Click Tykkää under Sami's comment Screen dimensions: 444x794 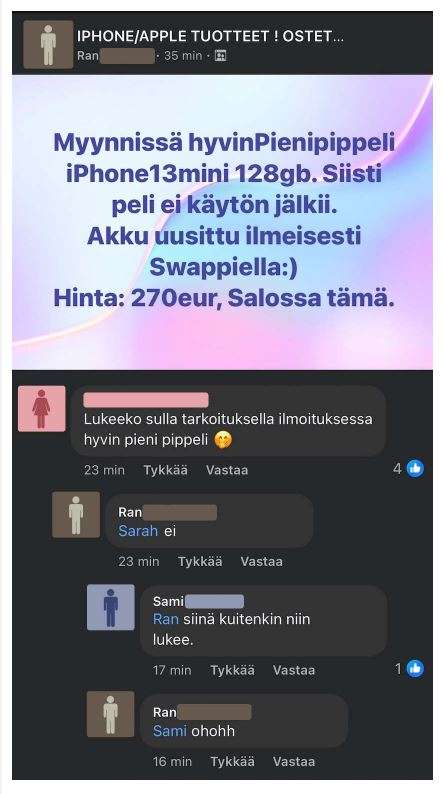pos(232,670)
